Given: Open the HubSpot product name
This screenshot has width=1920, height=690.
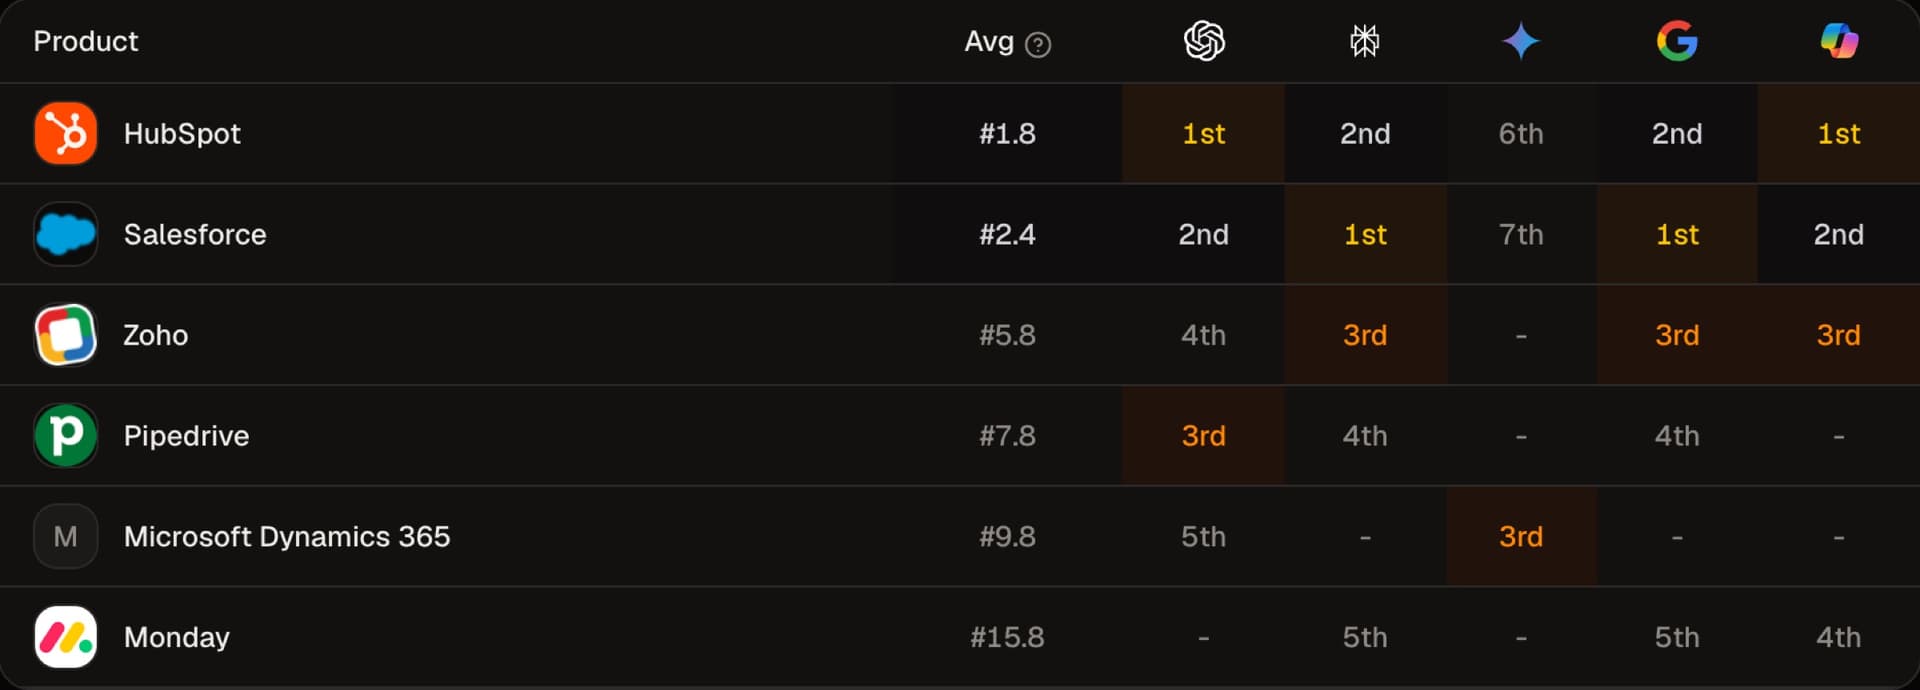Looking at the screenshot, I should [x=182, y=134].
